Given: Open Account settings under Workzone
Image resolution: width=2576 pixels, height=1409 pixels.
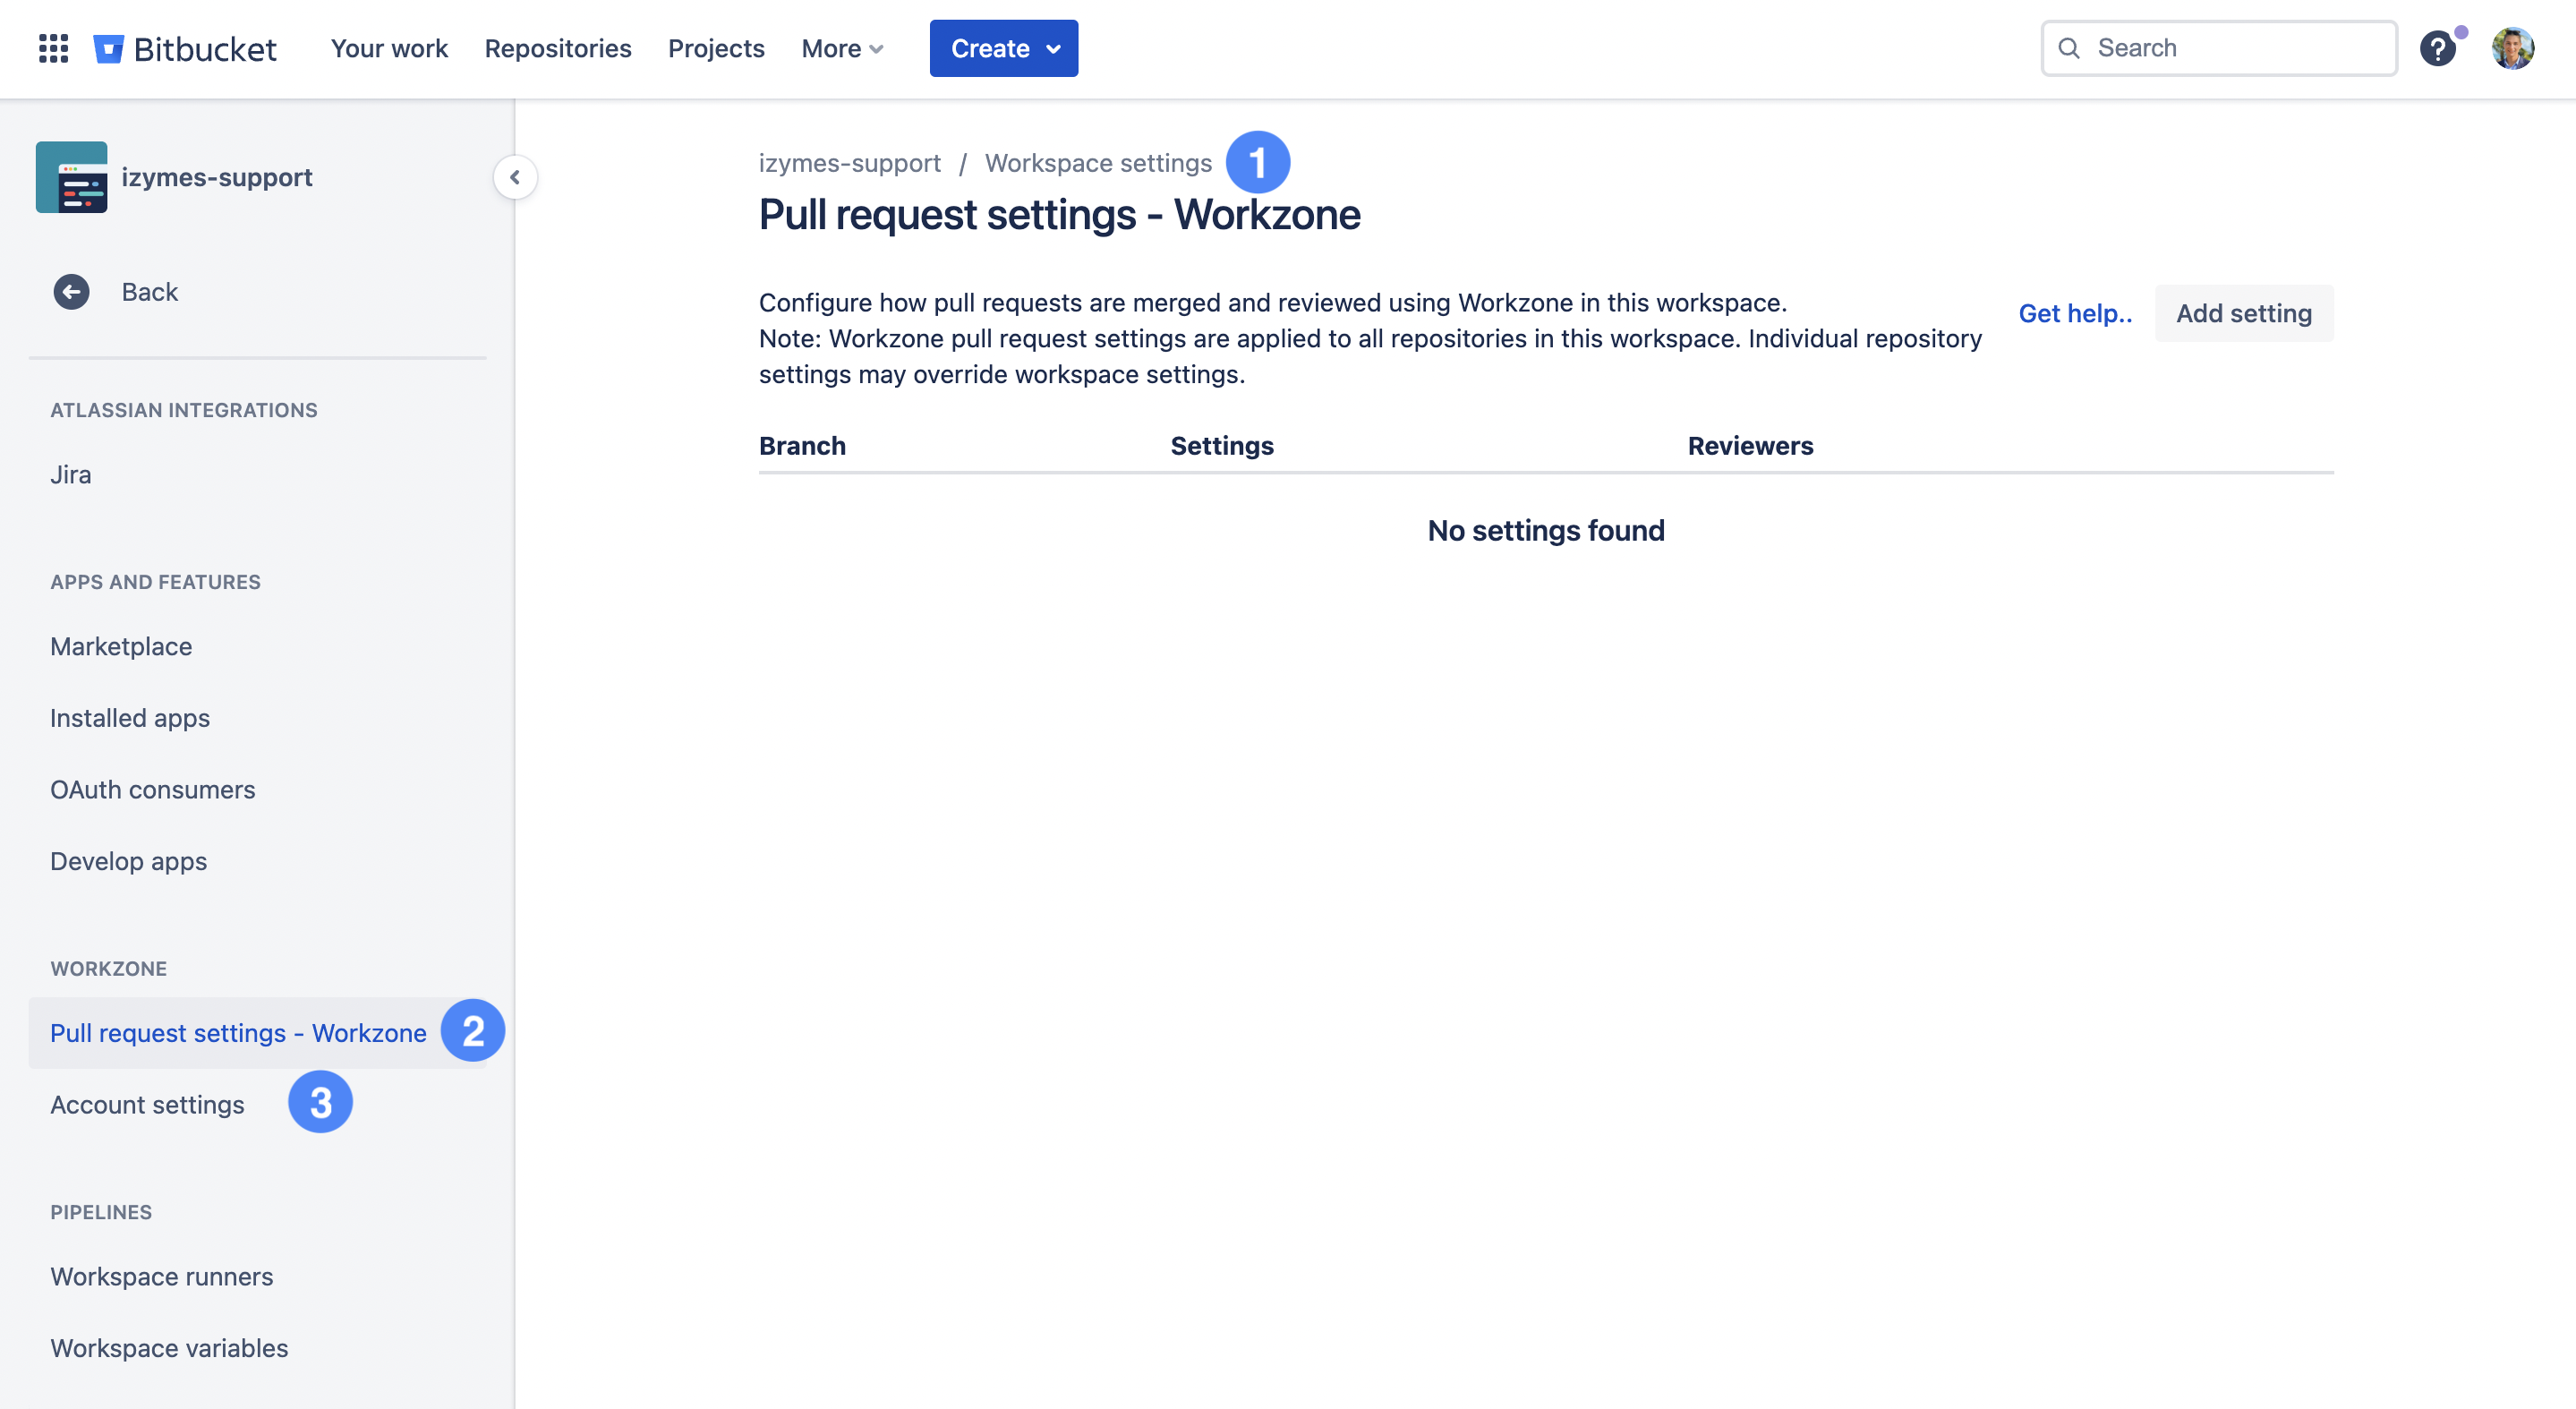Looking at the screenshot, I should coord(147,1104).
